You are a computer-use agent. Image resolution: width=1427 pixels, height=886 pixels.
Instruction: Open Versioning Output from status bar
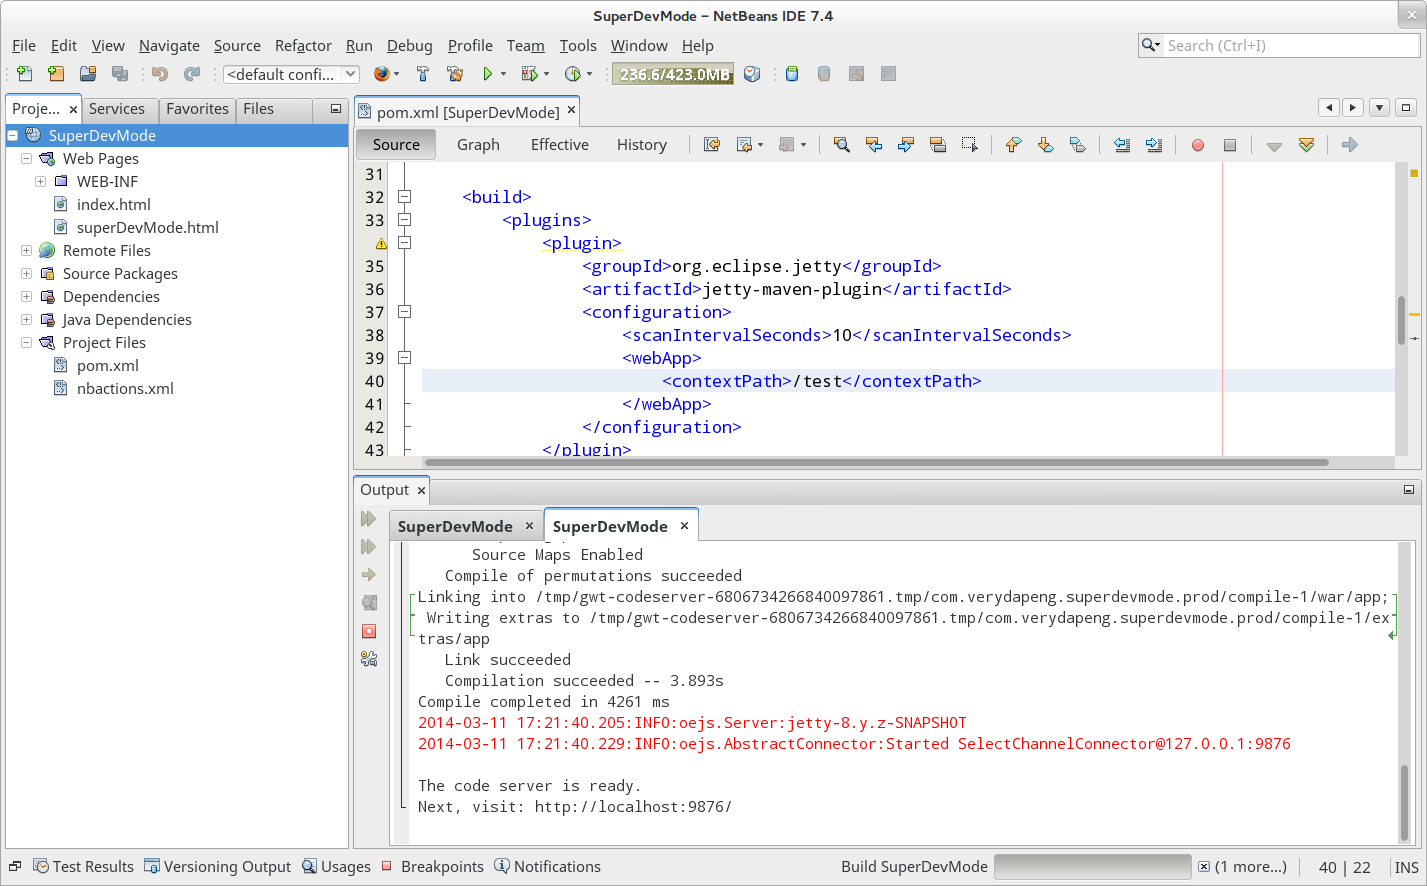pyautogui.click(x=218, y=867)
